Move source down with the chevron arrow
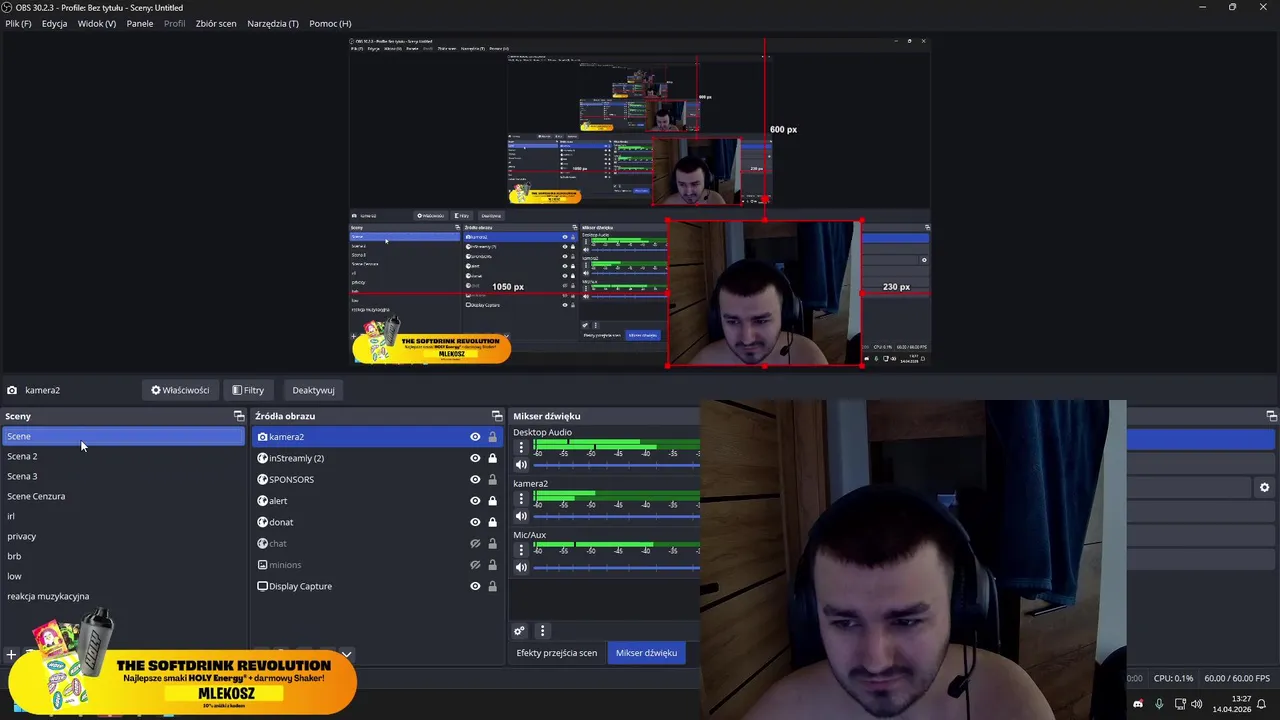This screenshot has width=1280, height=720. (x=346, y=654)
